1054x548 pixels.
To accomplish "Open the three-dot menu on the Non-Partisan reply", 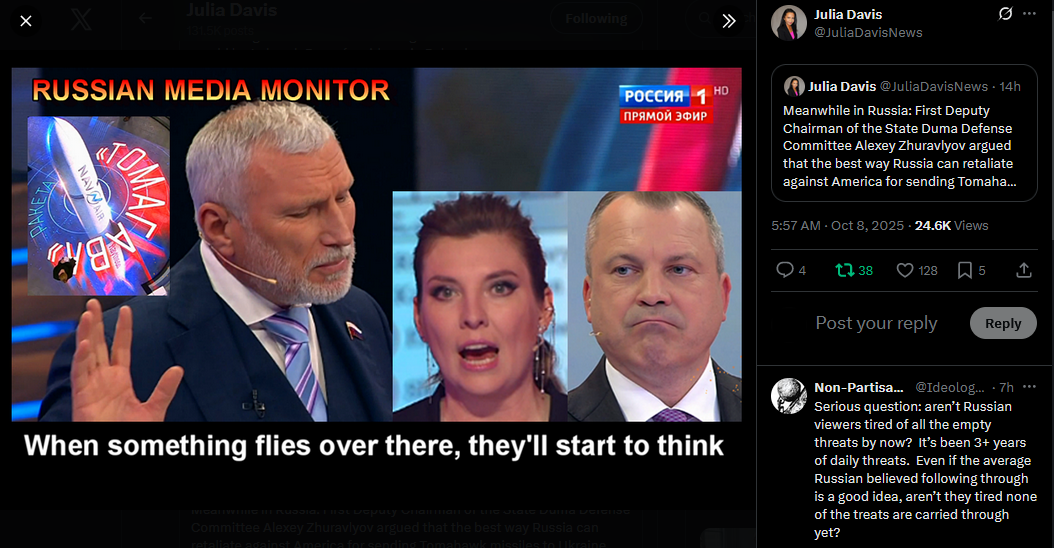I will 1029,387.
